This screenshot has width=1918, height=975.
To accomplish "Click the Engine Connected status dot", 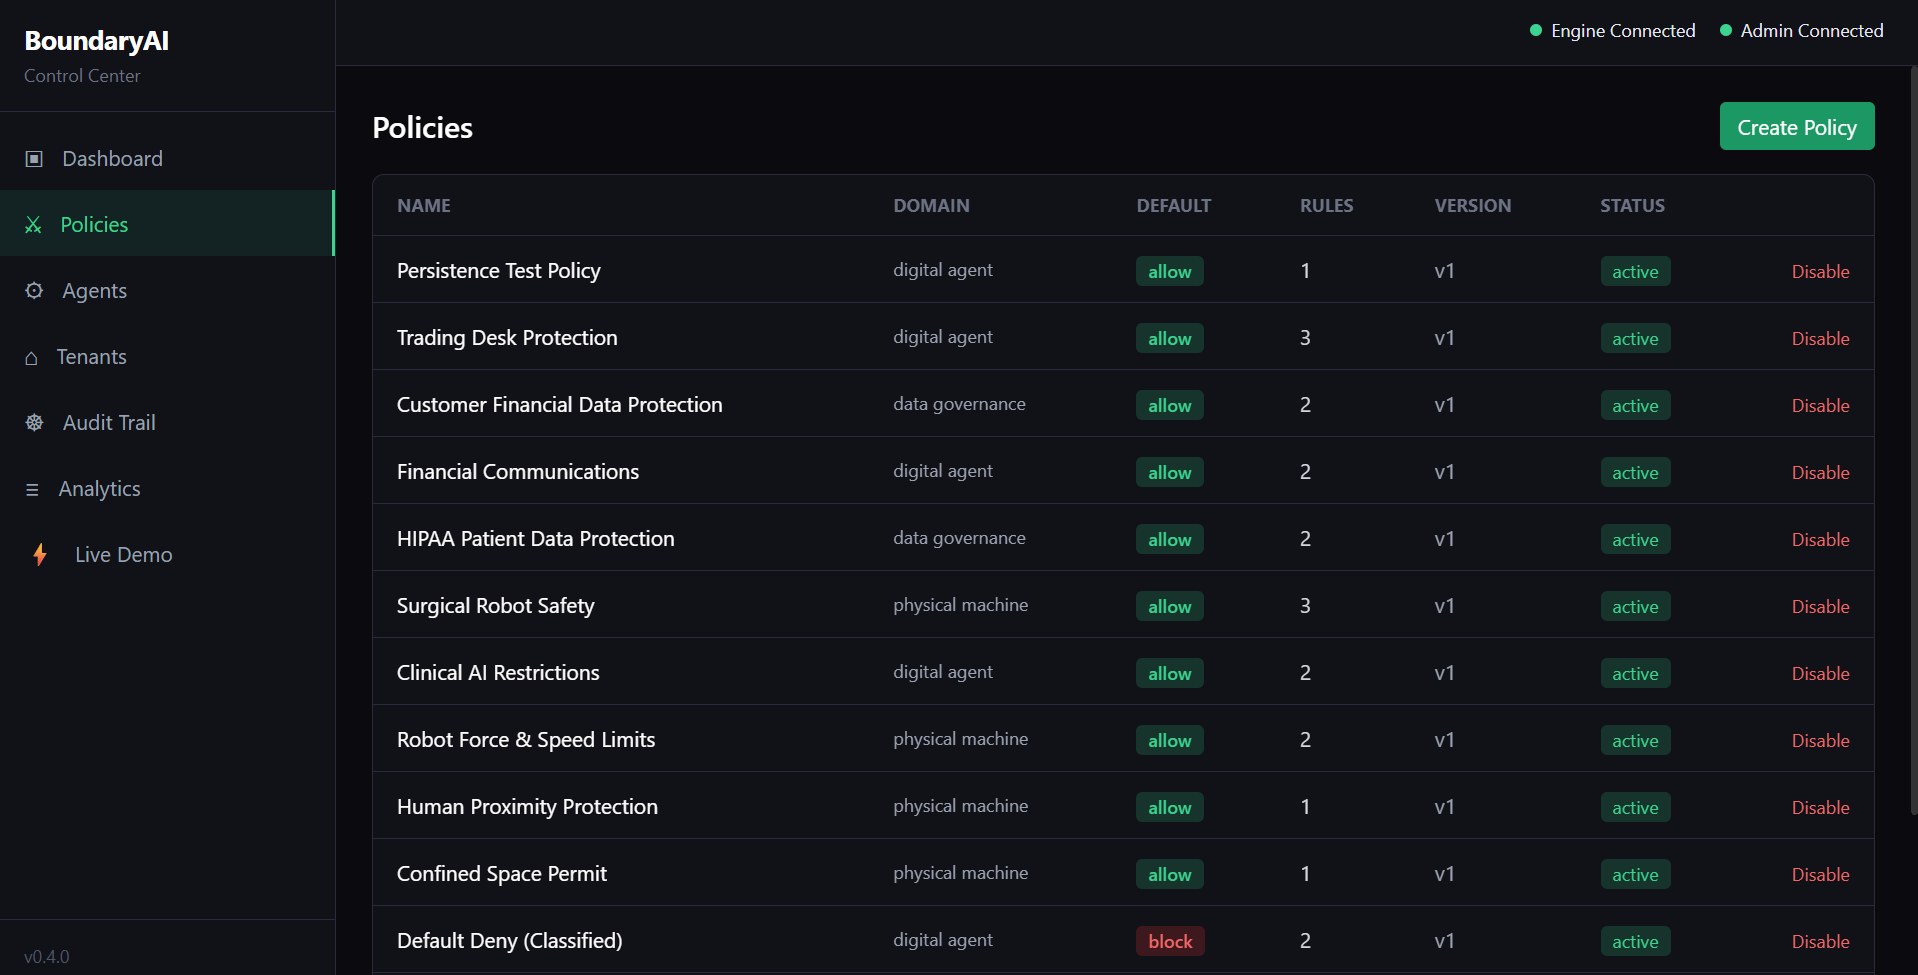I will pos(1536,31).
